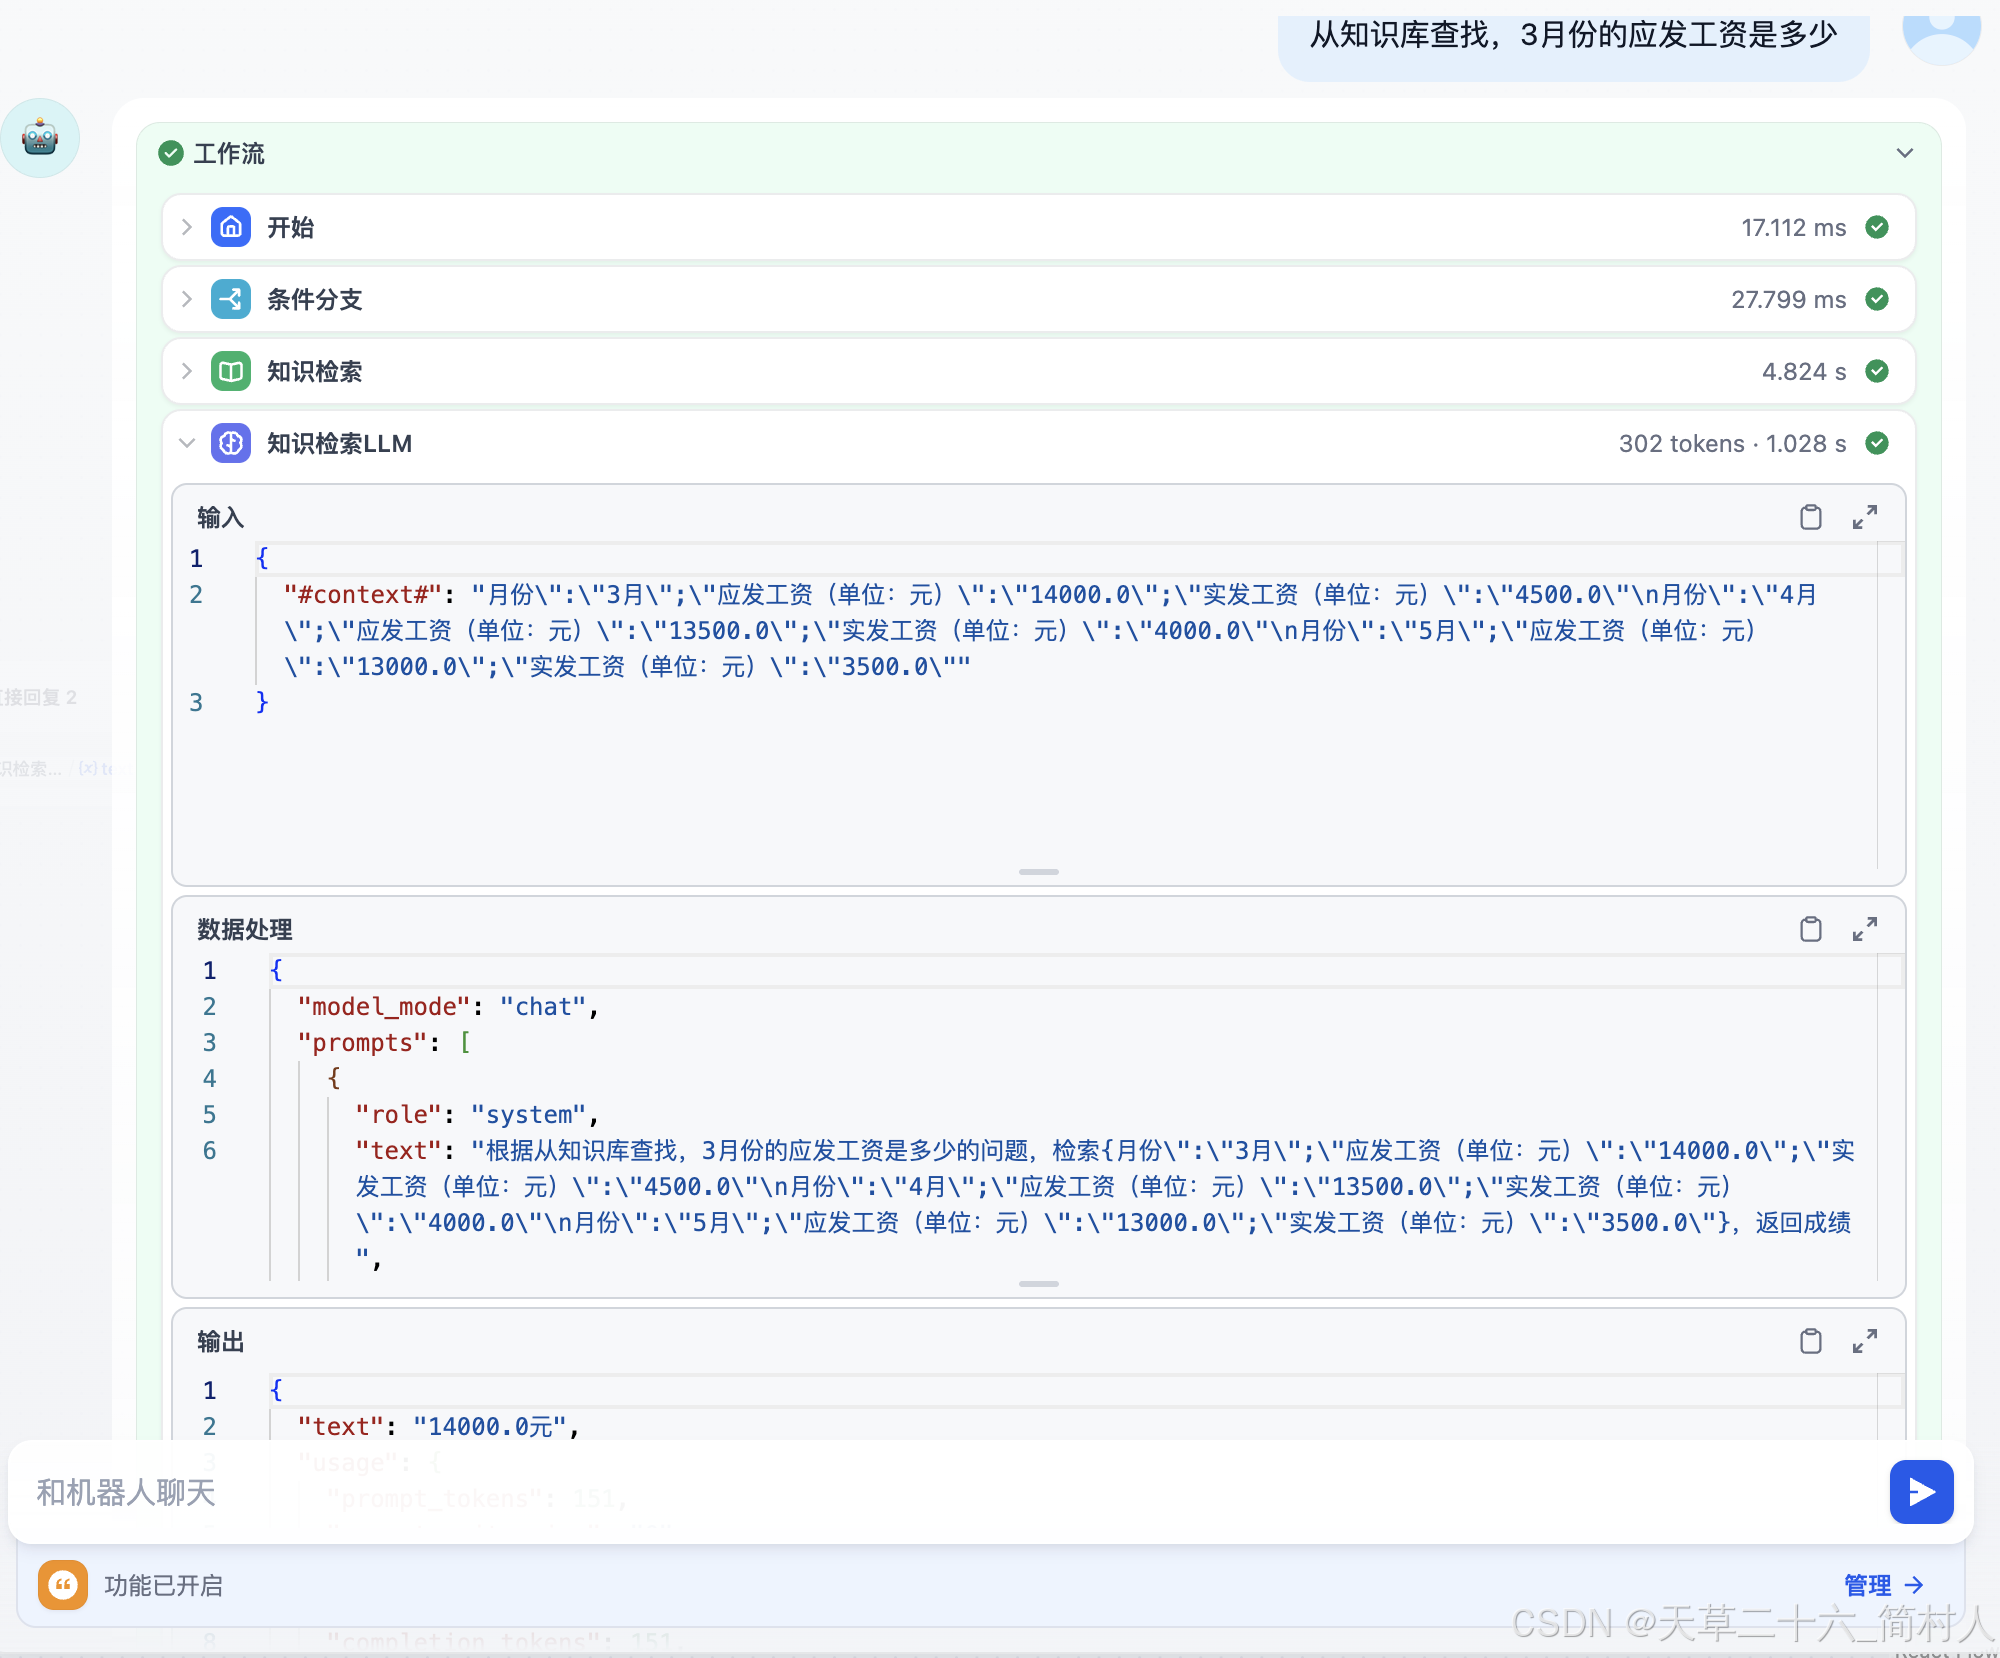Expand the 数据处理 panel to fullscreen
The width and height of the screenshot is (2000, 1658).
point(1864,929)
